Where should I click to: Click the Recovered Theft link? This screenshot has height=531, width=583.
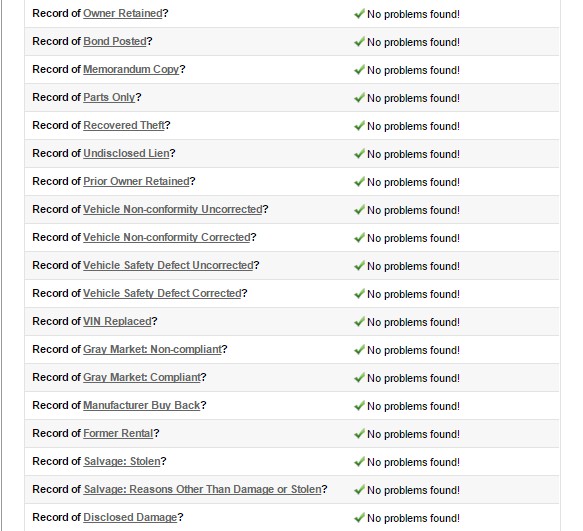tap(124, 125)
